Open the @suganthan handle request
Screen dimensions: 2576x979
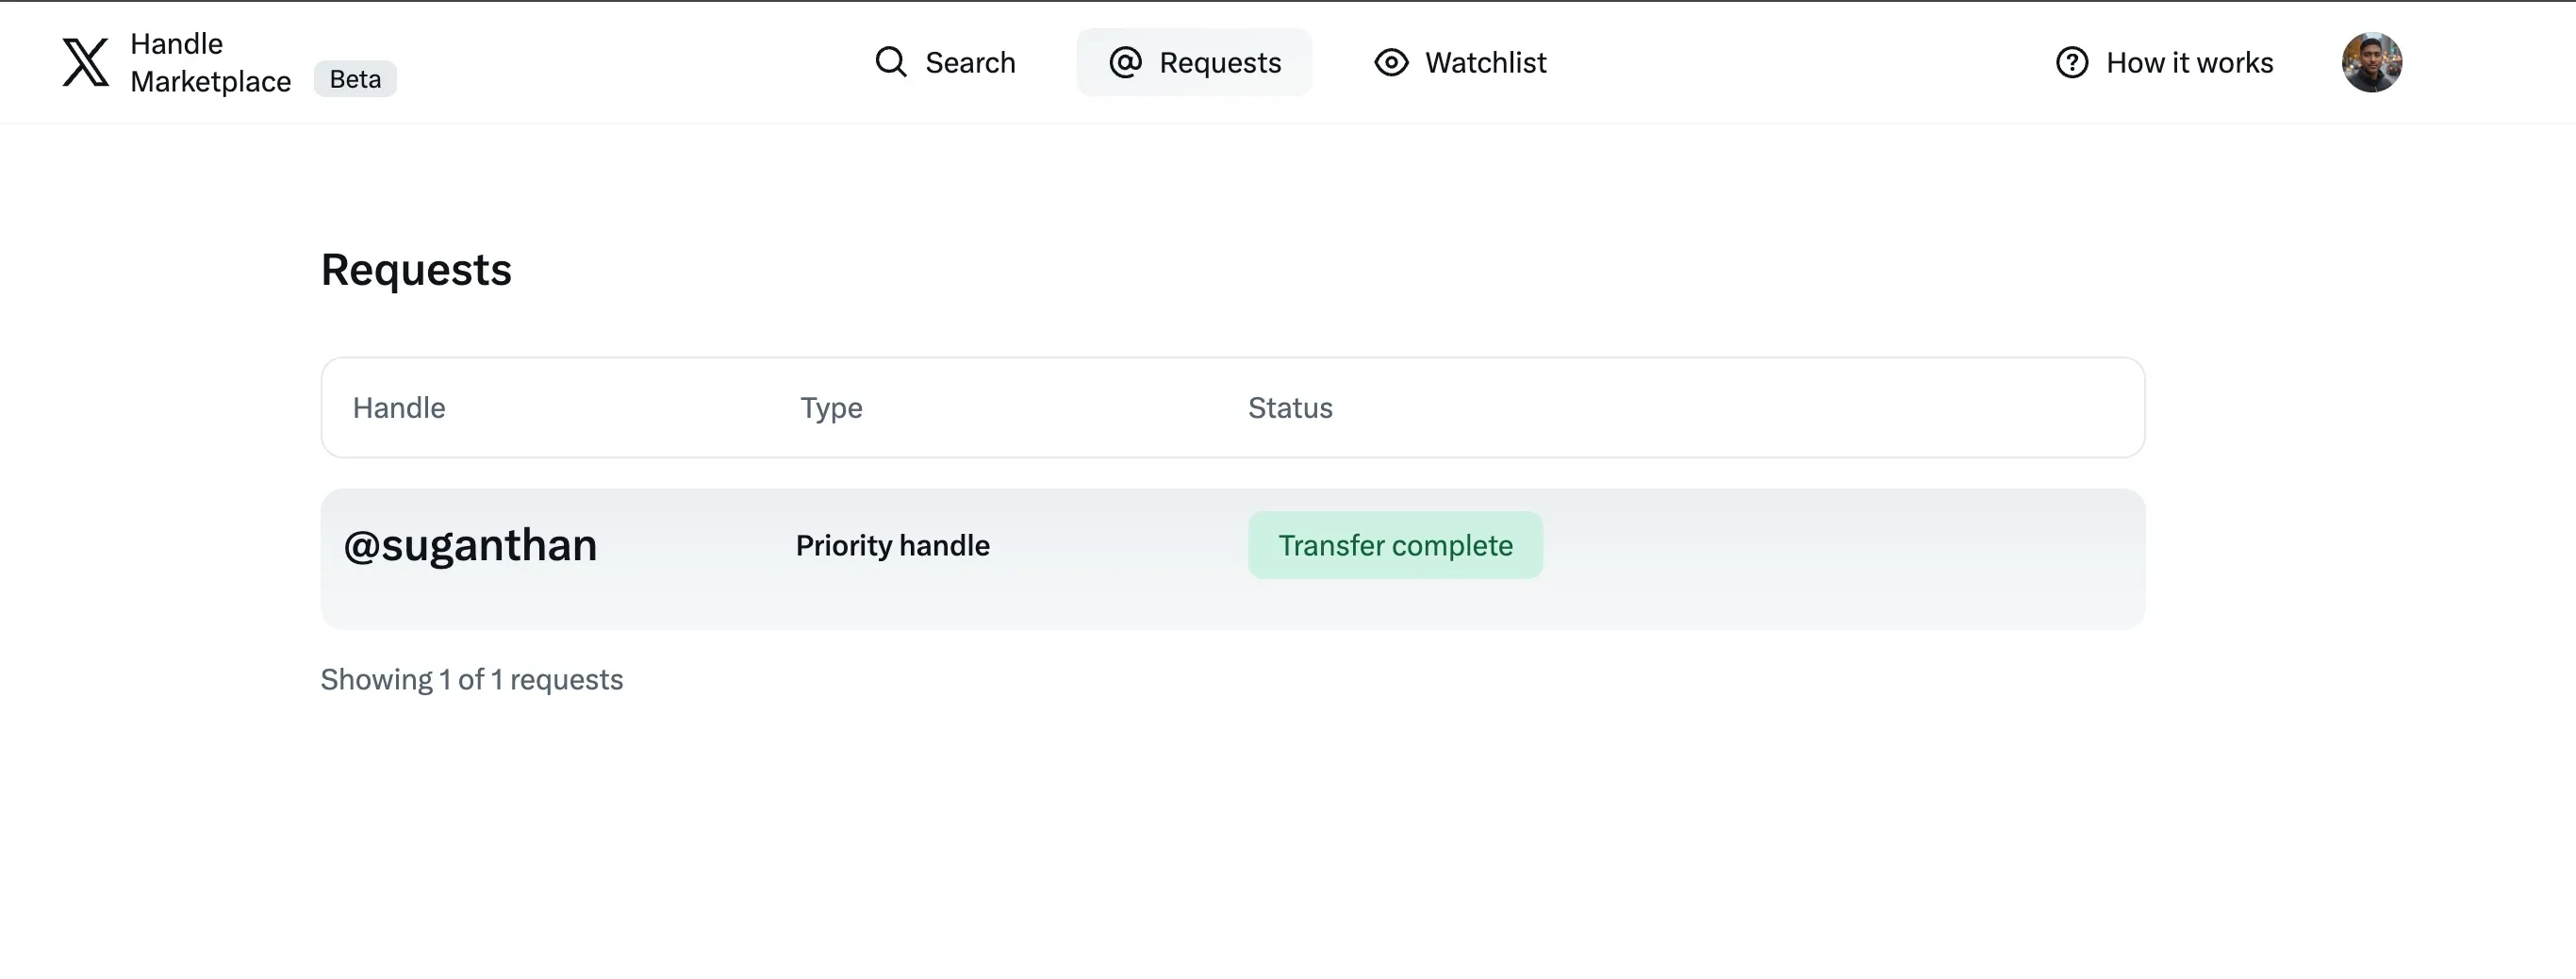coord(470,545)
